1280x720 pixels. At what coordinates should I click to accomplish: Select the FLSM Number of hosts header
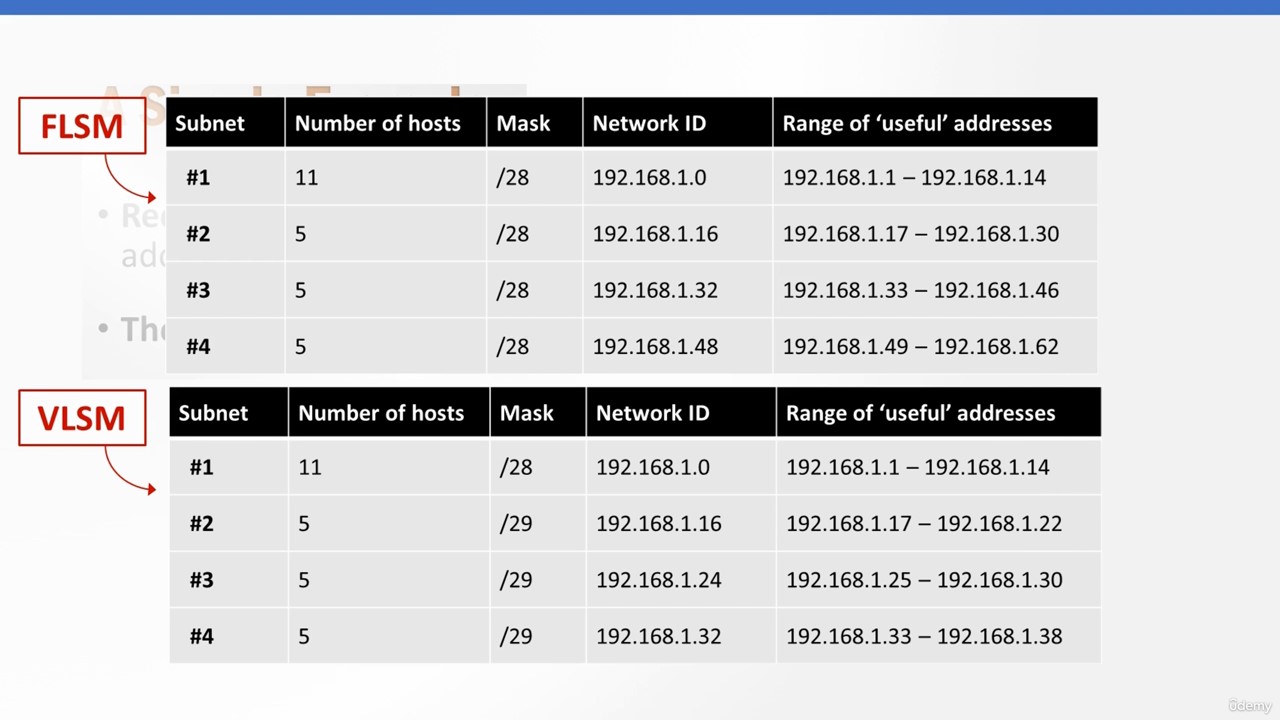click(377, 123)
